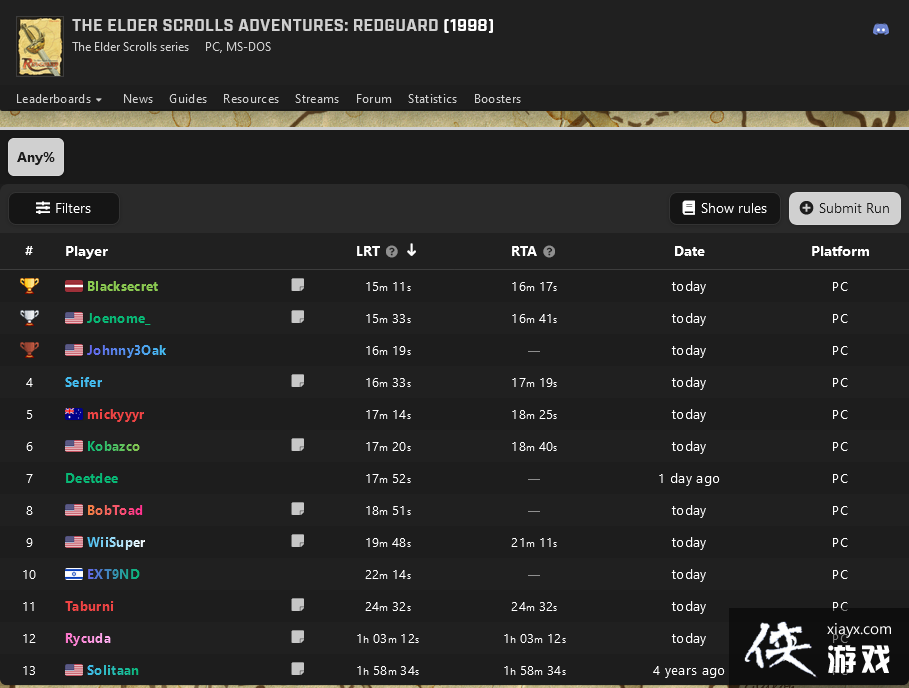Screen dimensions: 909x688
Task: Open run note icon for Joenome_
Action: point(297,317)
